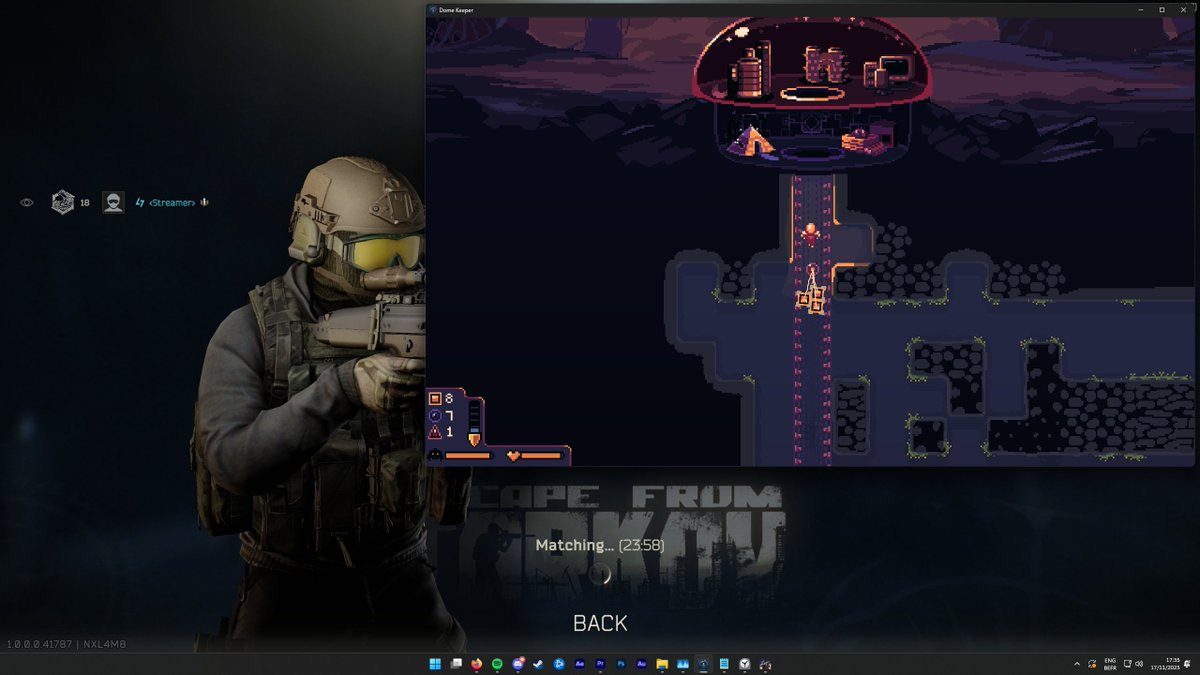Viewport: 1200px width, 675px height.
Task: Open Premiere Pro from the taskbar
Action: pos(600,664)
